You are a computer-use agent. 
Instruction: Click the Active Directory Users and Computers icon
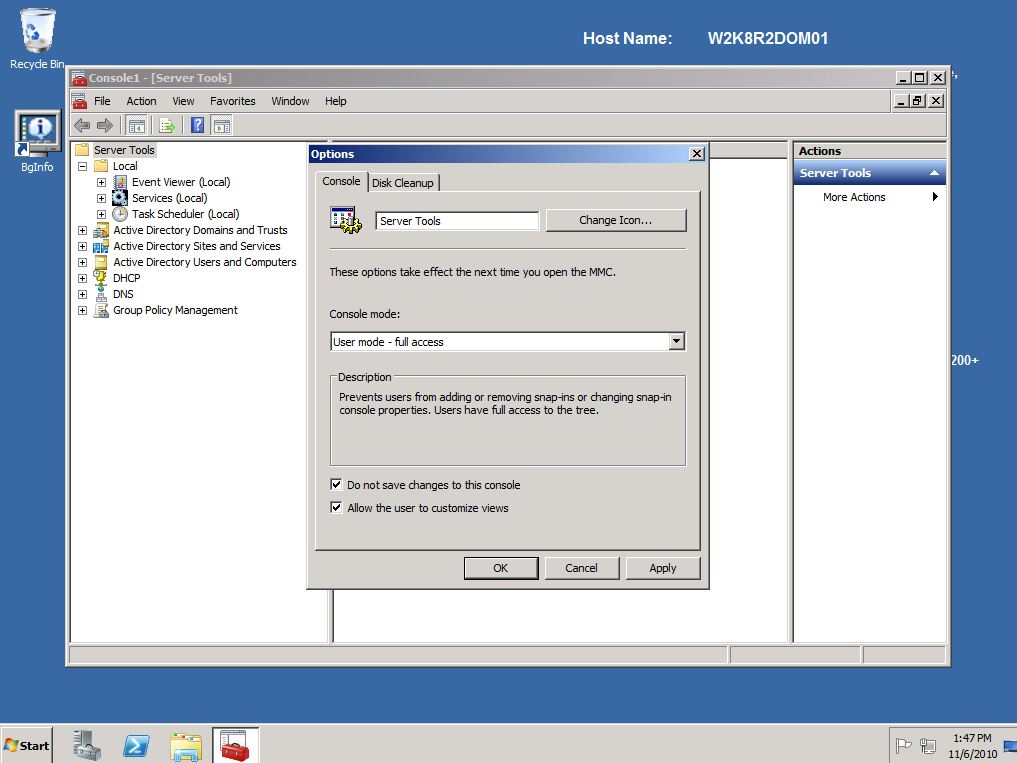[101, 262]
